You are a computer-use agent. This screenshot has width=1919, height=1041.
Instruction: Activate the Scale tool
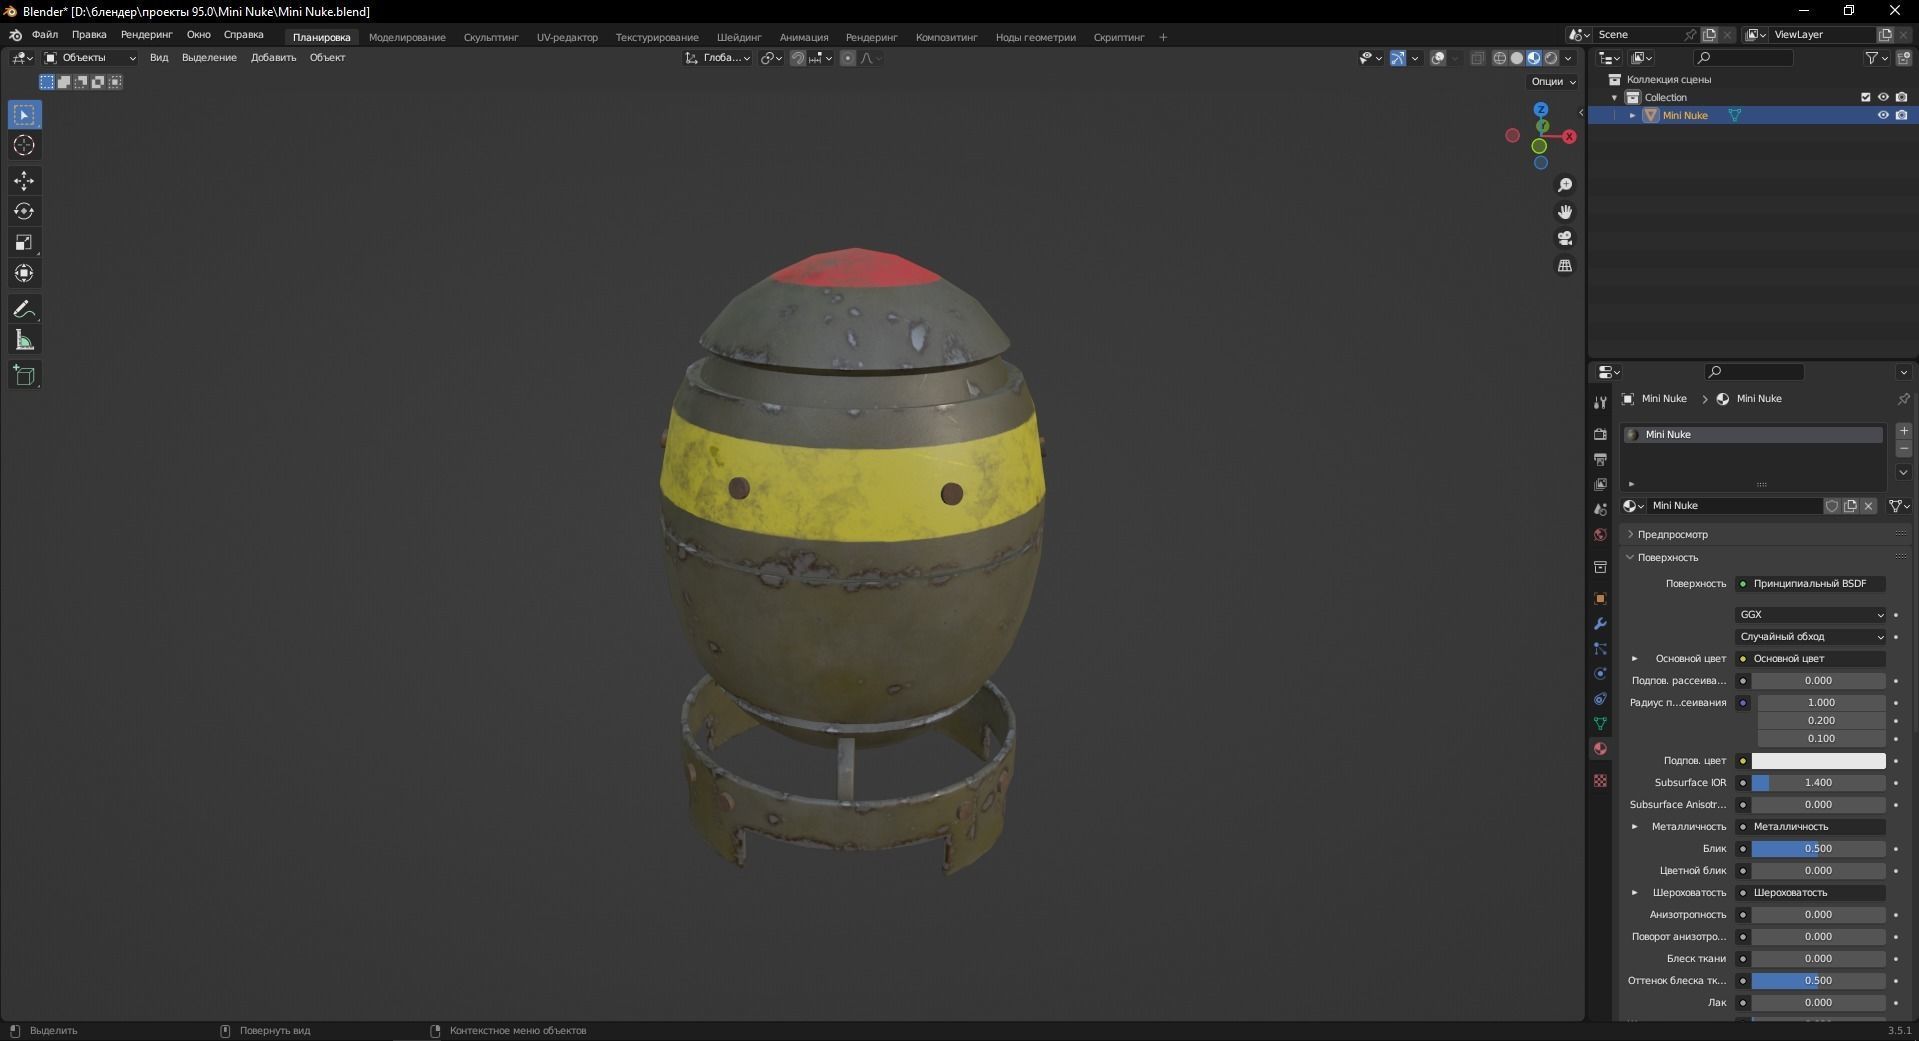pyautogui.click(x=24, y=243)
